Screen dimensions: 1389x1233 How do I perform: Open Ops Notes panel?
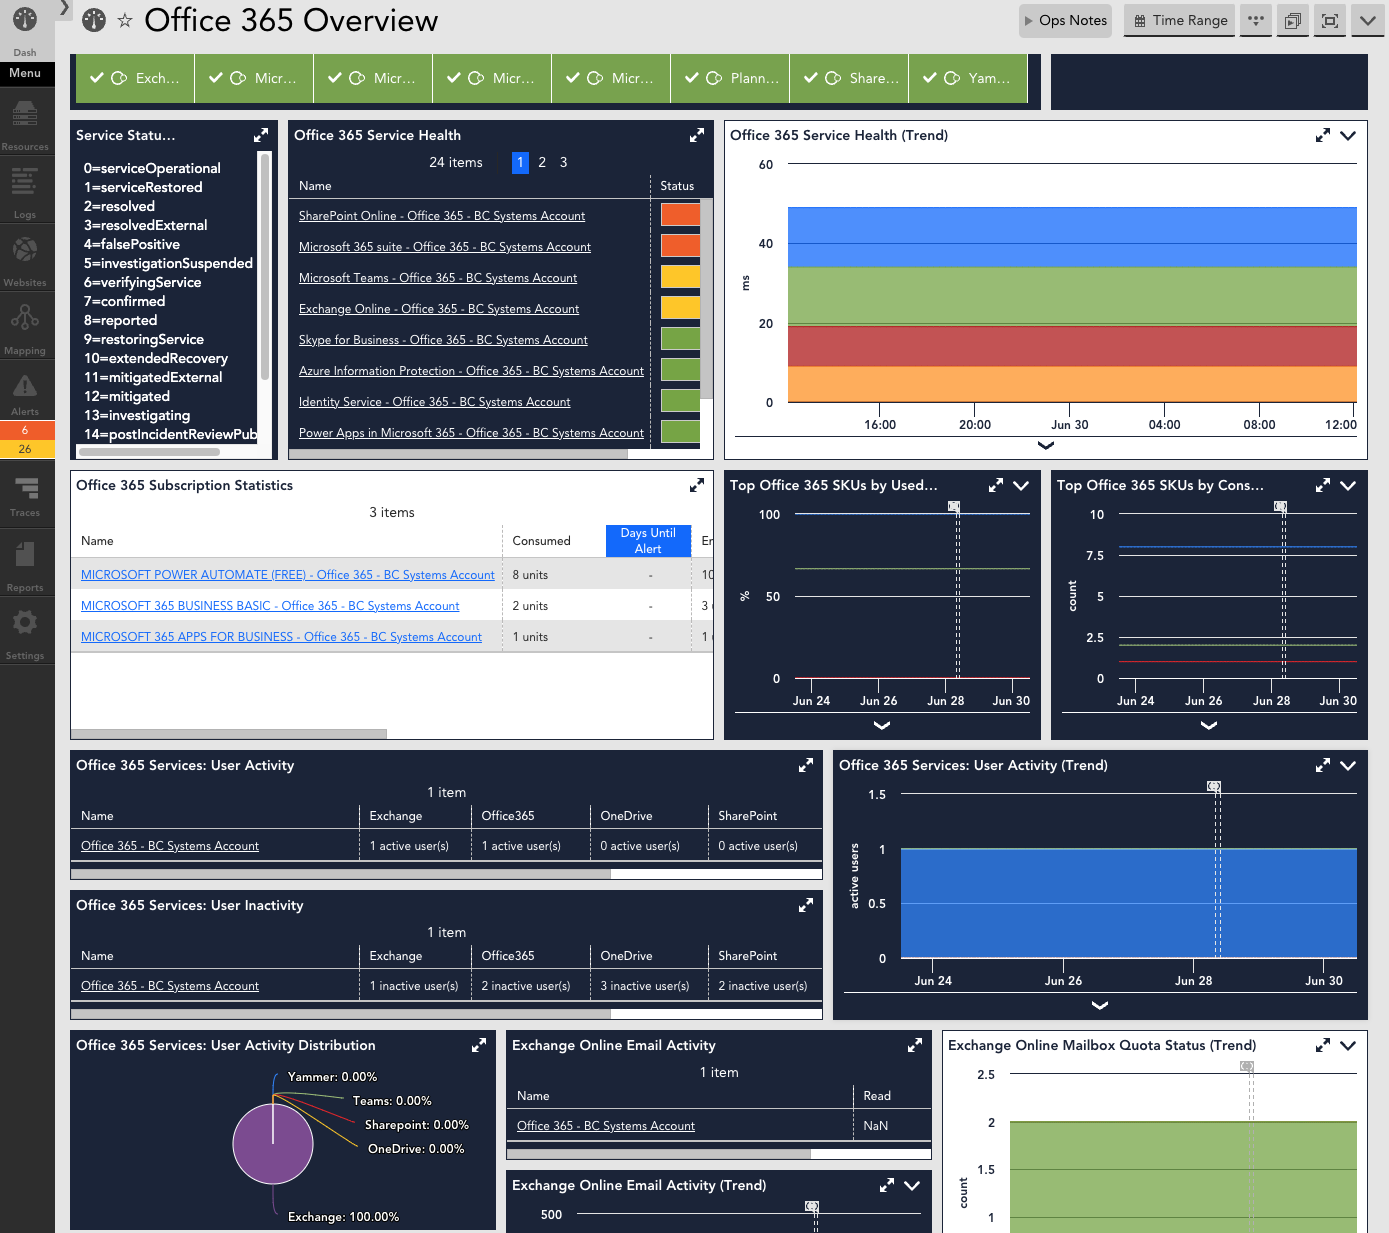click(1065, 20)
